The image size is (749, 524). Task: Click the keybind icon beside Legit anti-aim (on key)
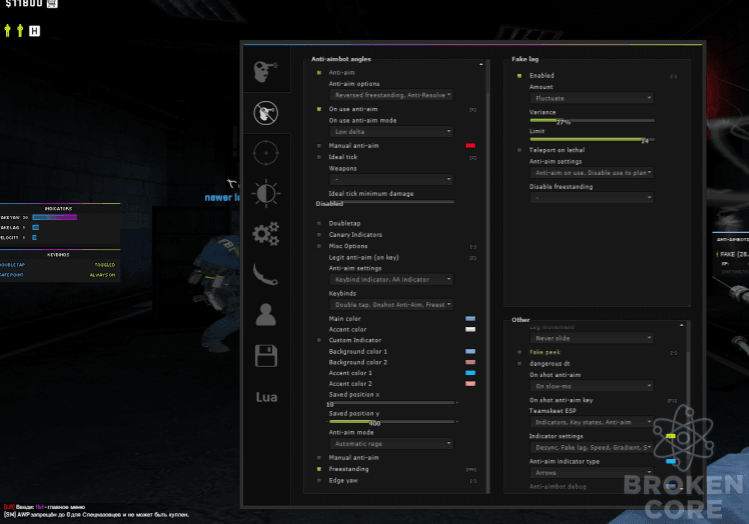click(472, 258)
